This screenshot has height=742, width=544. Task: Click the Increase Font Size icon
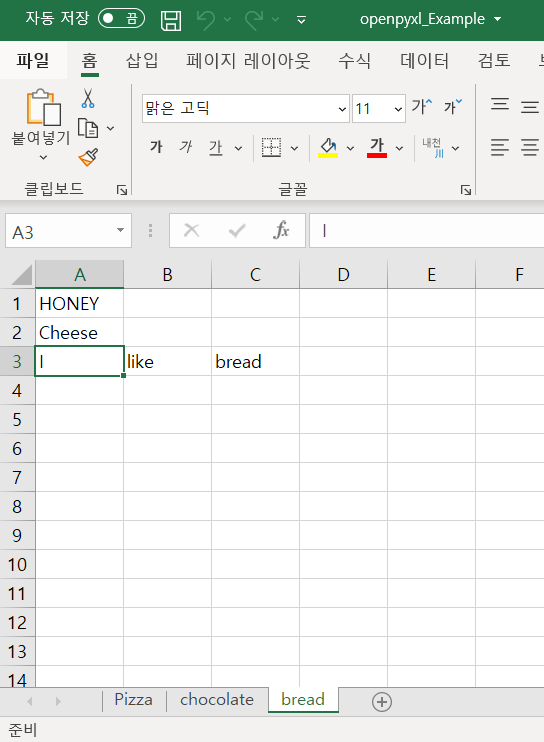pos(421,107)
